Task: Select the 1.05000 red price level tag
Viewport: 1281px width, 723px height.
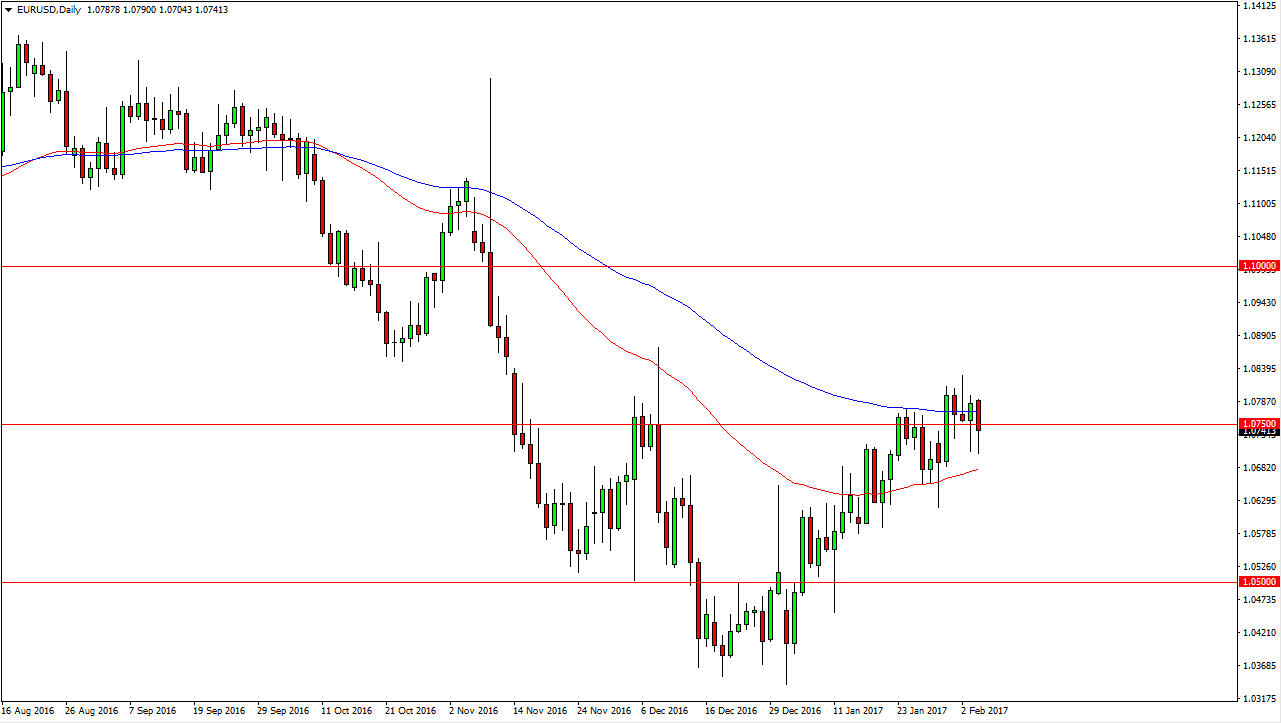Action: [x=1258, y=581]
